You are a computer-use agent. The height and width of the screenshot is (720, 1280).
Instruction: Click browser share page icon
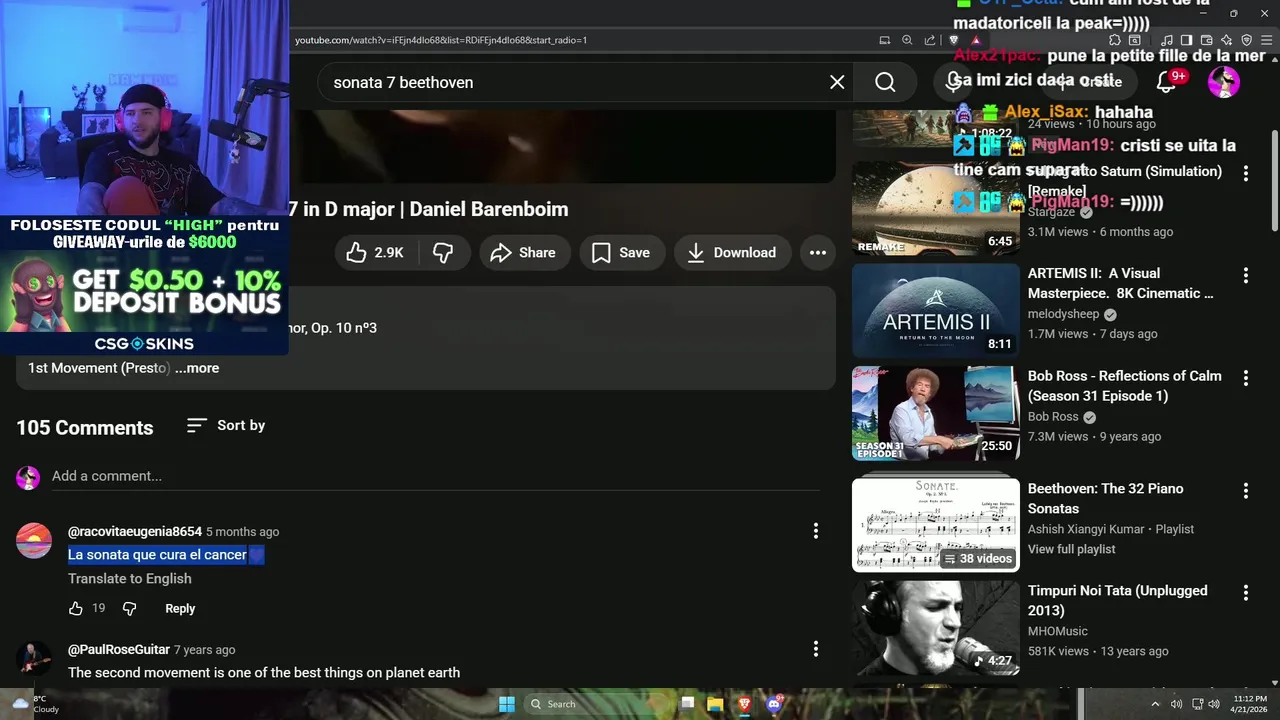(x=930, y=40)
